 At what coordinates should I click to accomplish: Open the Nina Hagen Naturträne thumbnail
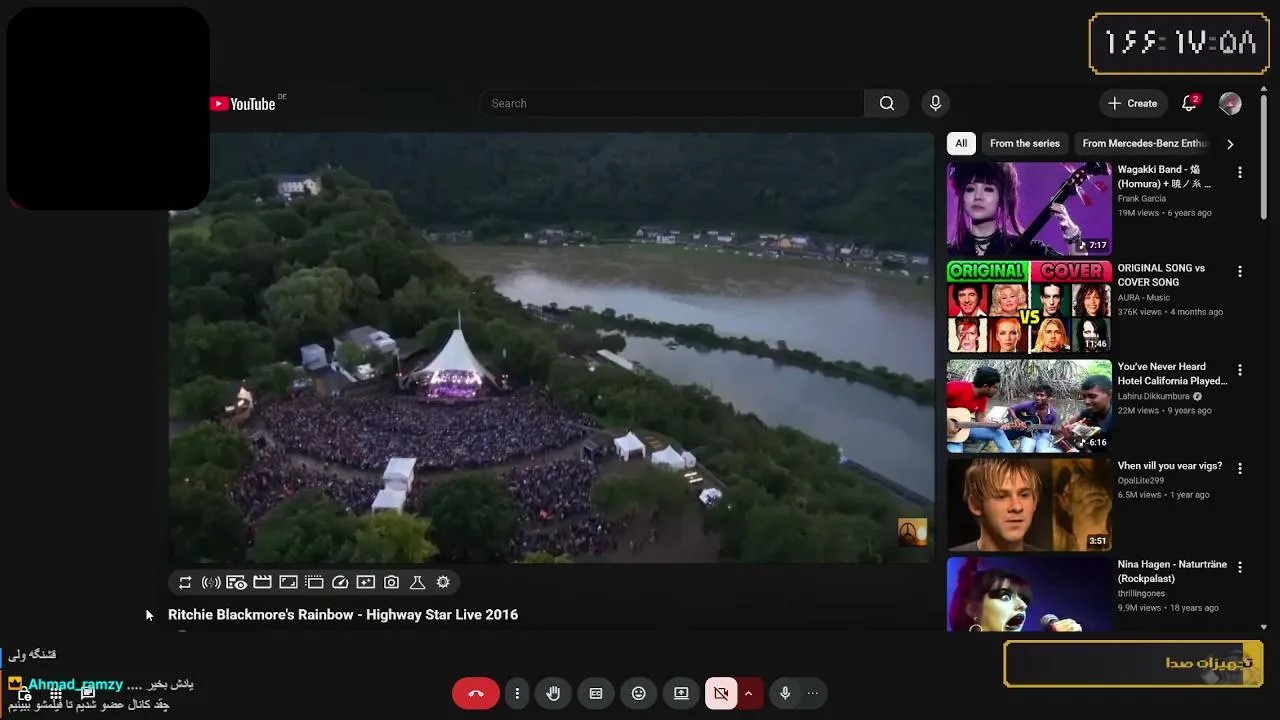coord(1029,594)
